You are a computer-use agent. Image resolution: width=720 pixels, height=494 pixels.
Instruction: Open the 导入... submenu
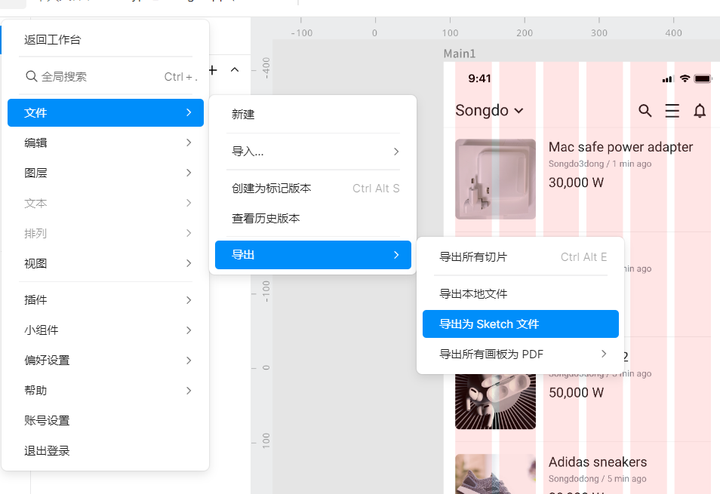(x=313, y=152)
